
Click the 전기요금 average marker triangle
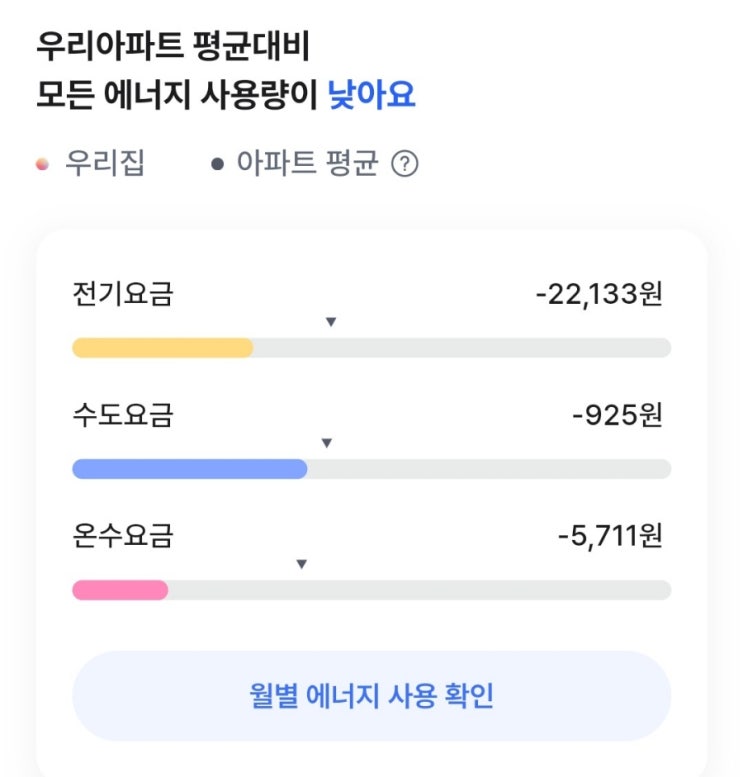pos(331,322)
